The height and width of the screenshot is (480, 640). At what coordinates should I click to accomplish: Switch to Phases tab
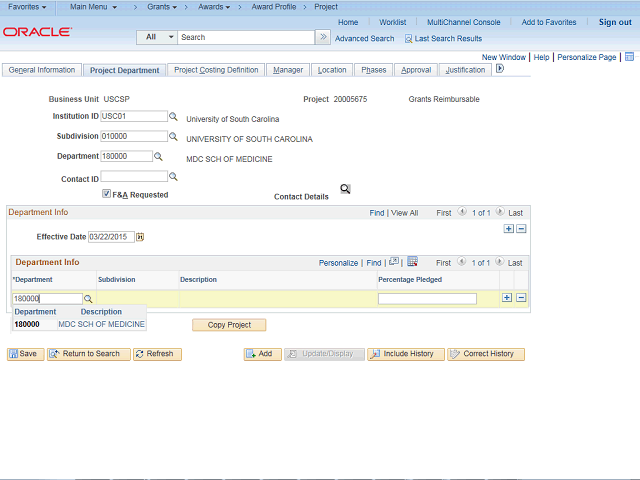point(373,70)
